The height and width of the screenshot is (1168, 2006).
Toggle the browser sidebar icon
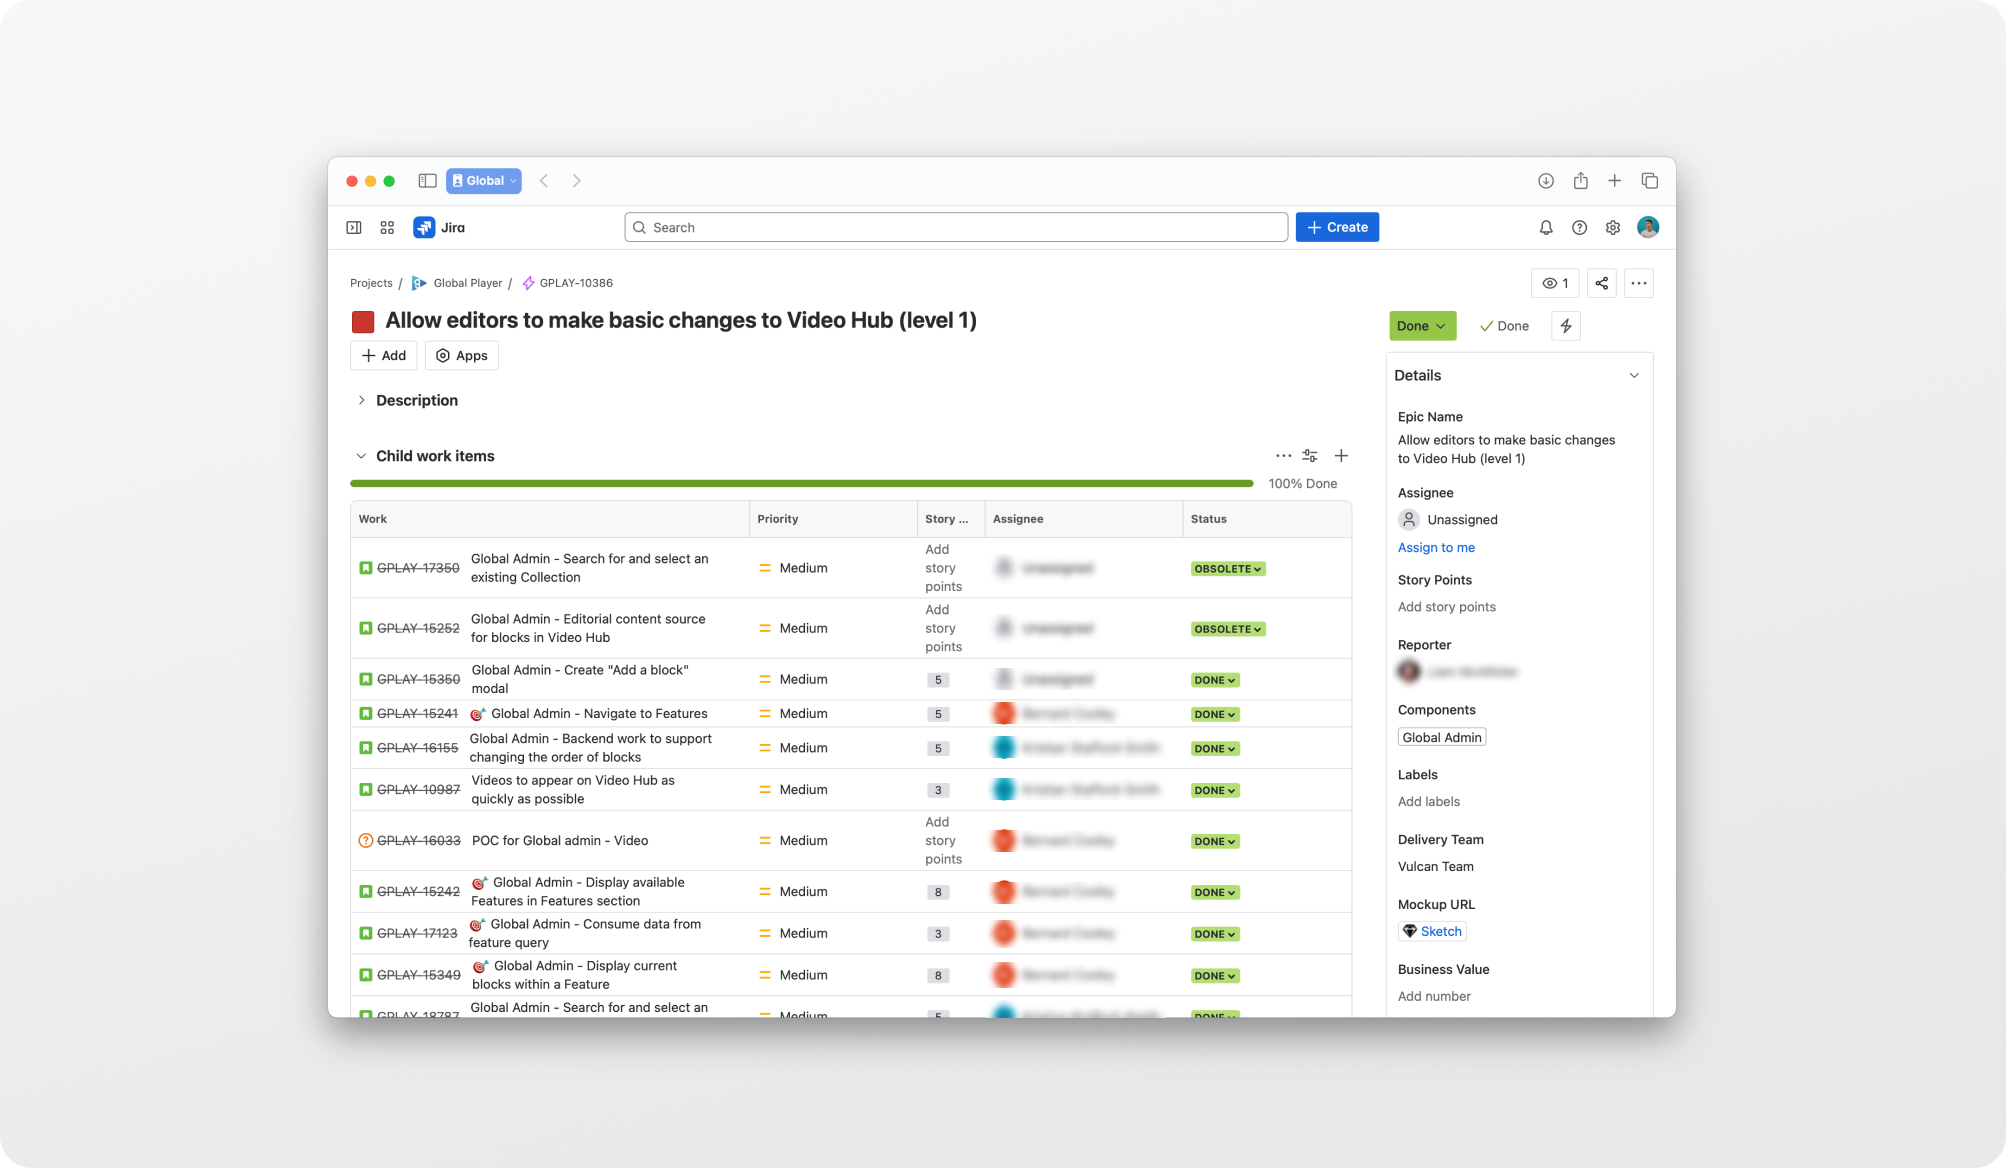[x=427, y=181]
